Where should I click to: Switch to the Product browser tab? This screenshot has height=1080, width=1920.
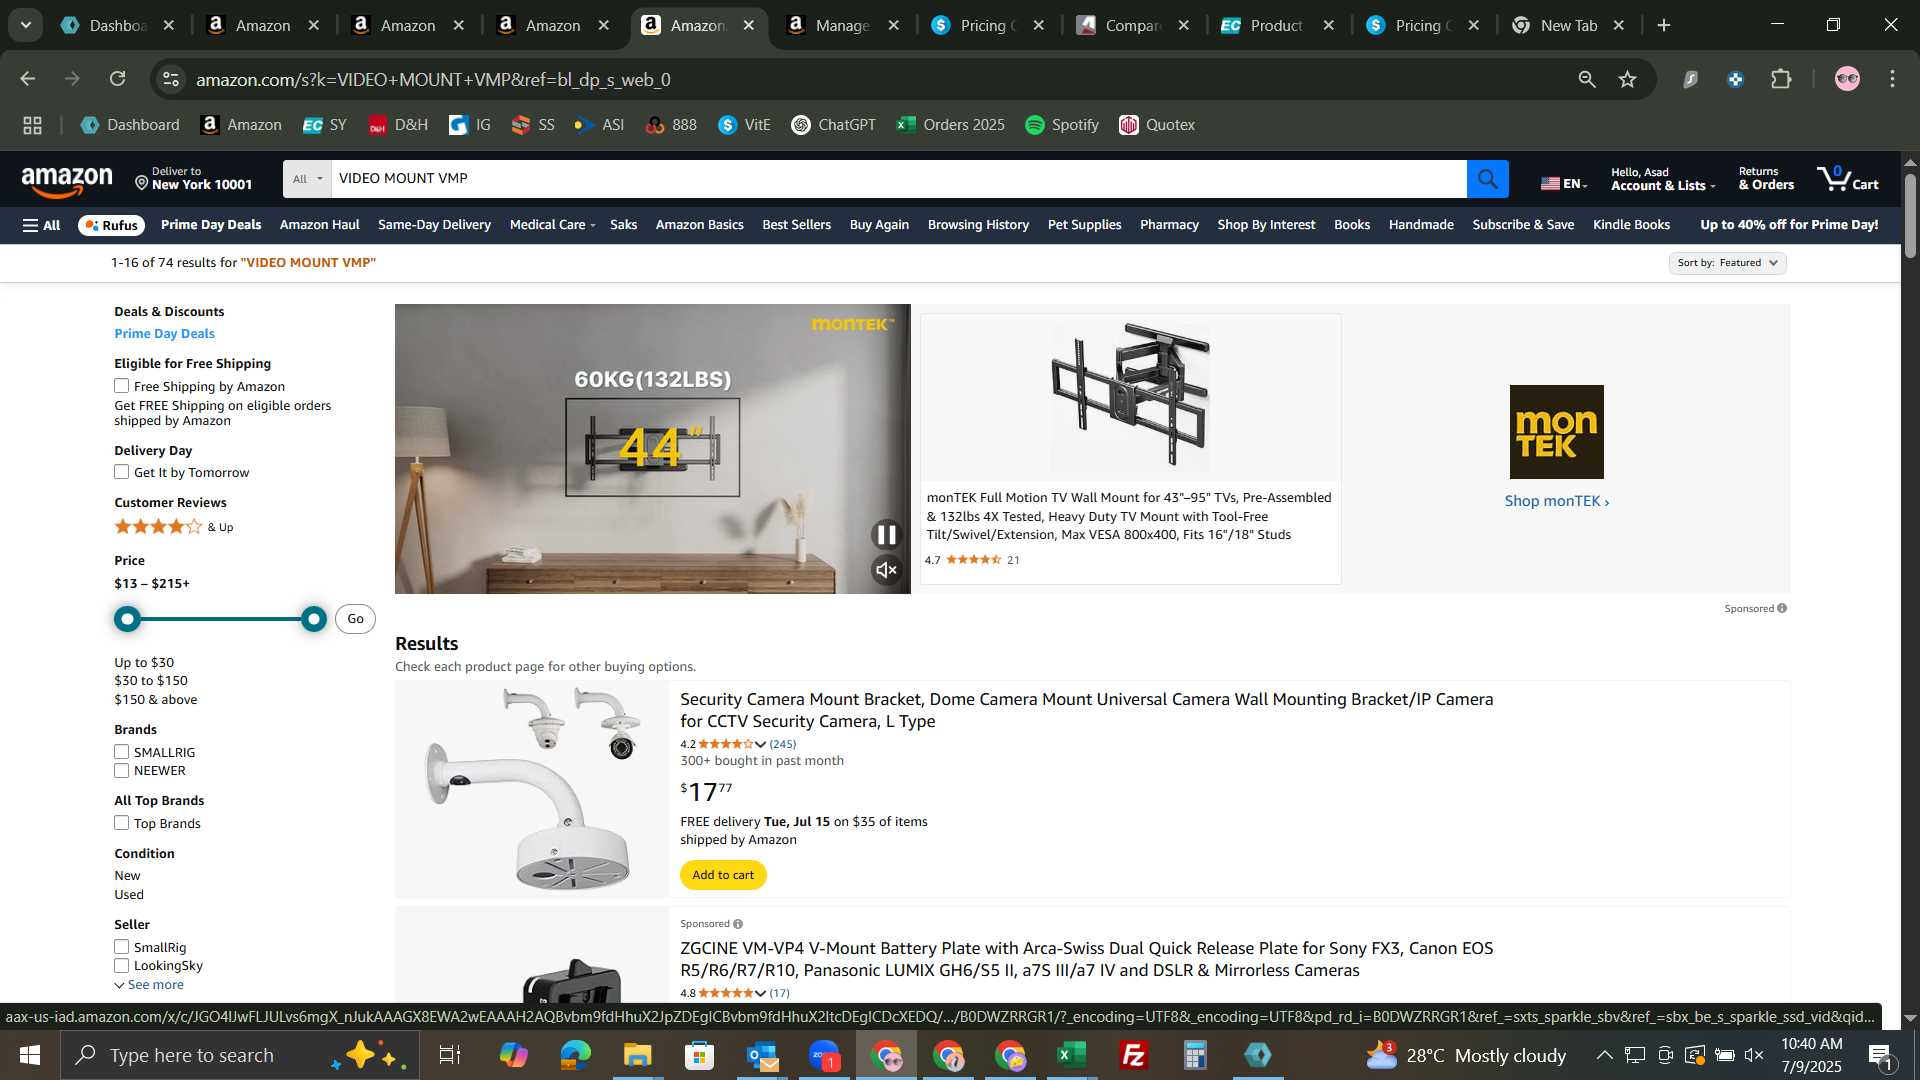[1277, 25]
